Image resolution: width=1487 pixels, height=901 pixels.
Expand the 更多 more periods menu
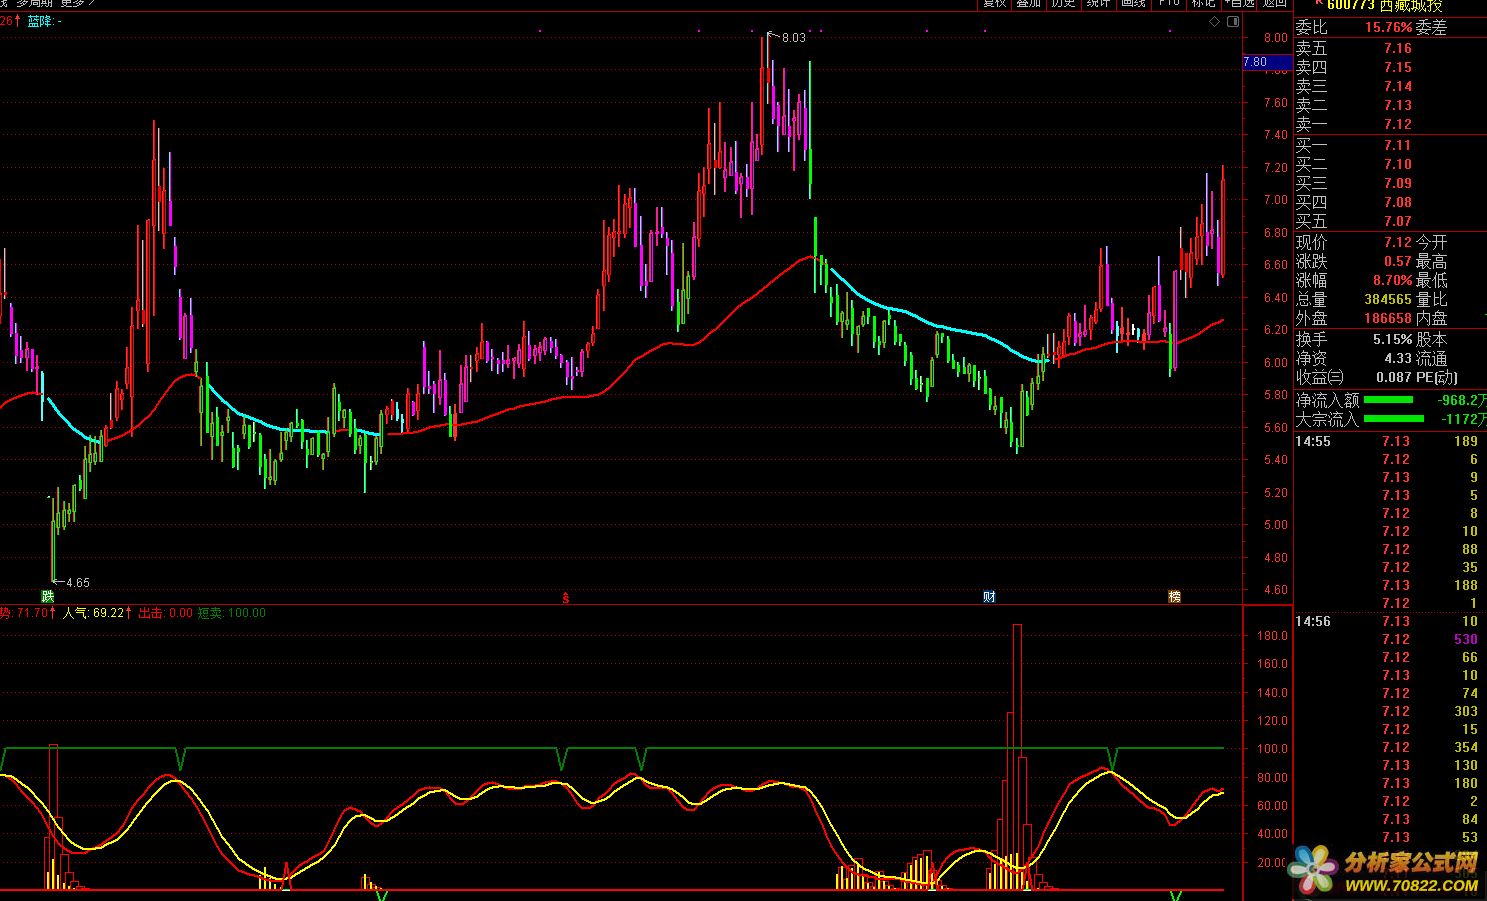[77, 3]
